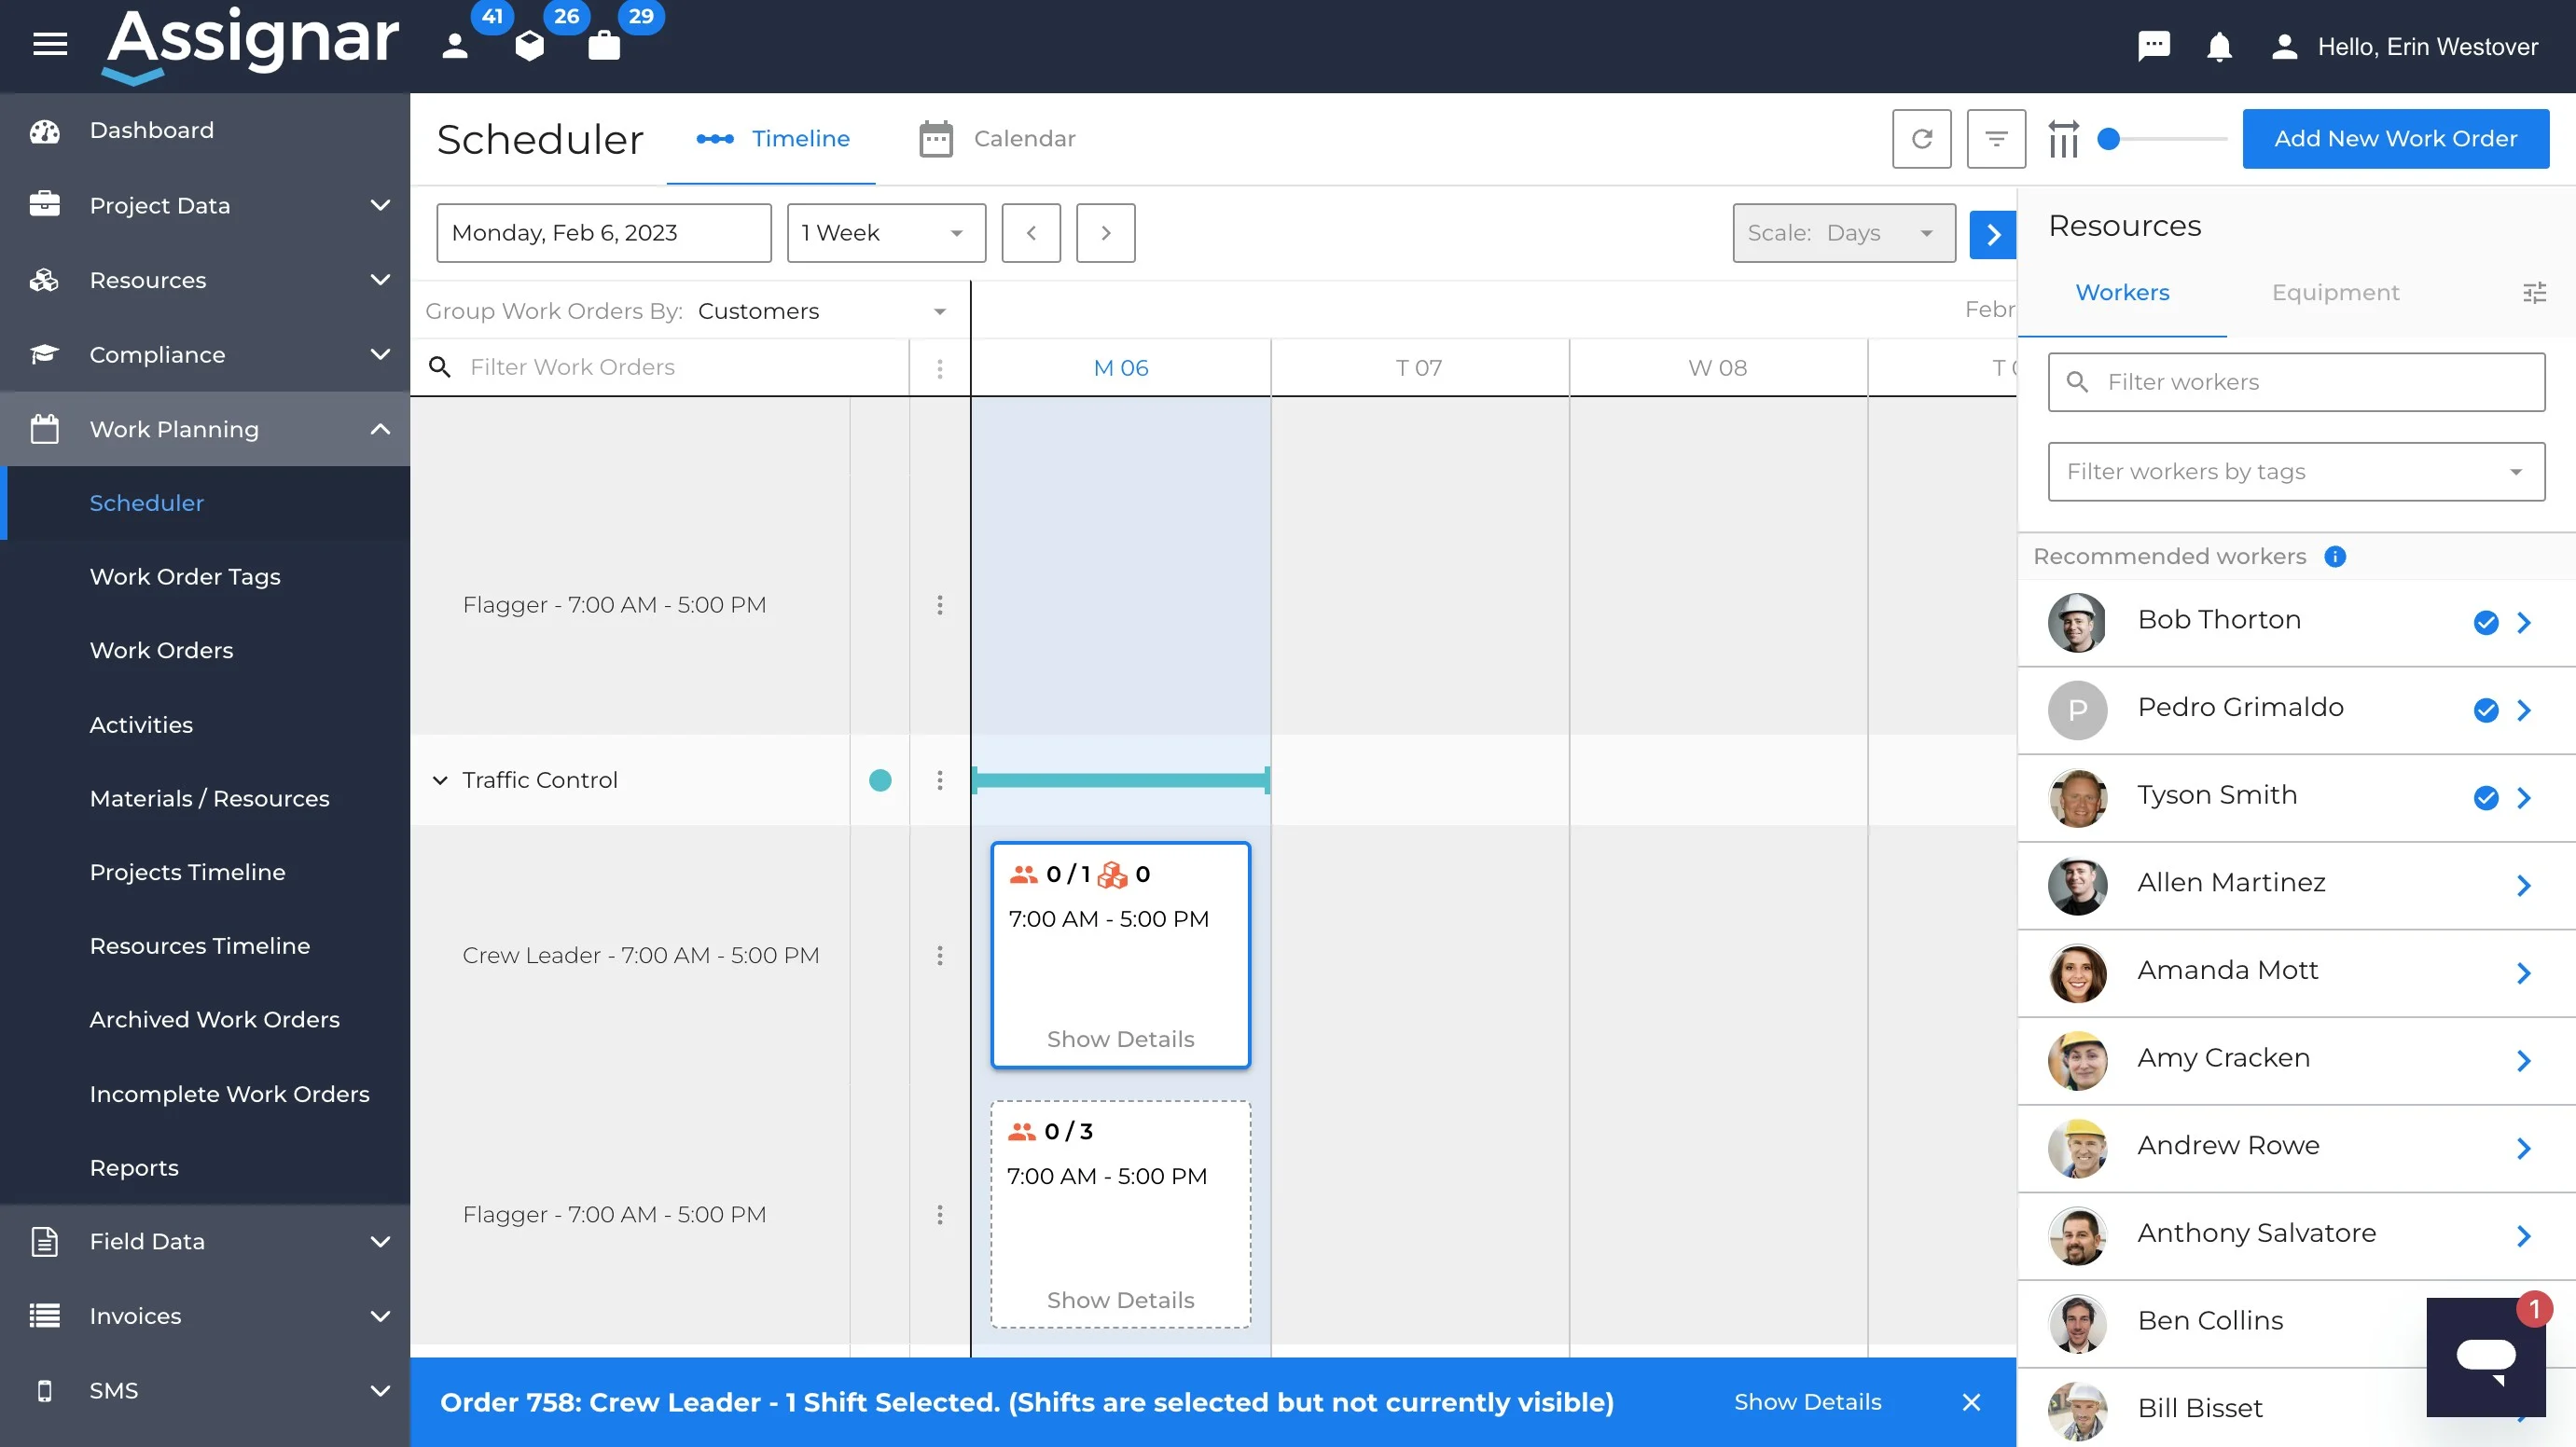Open the 1 Week range dropdown

click(886, 233)
